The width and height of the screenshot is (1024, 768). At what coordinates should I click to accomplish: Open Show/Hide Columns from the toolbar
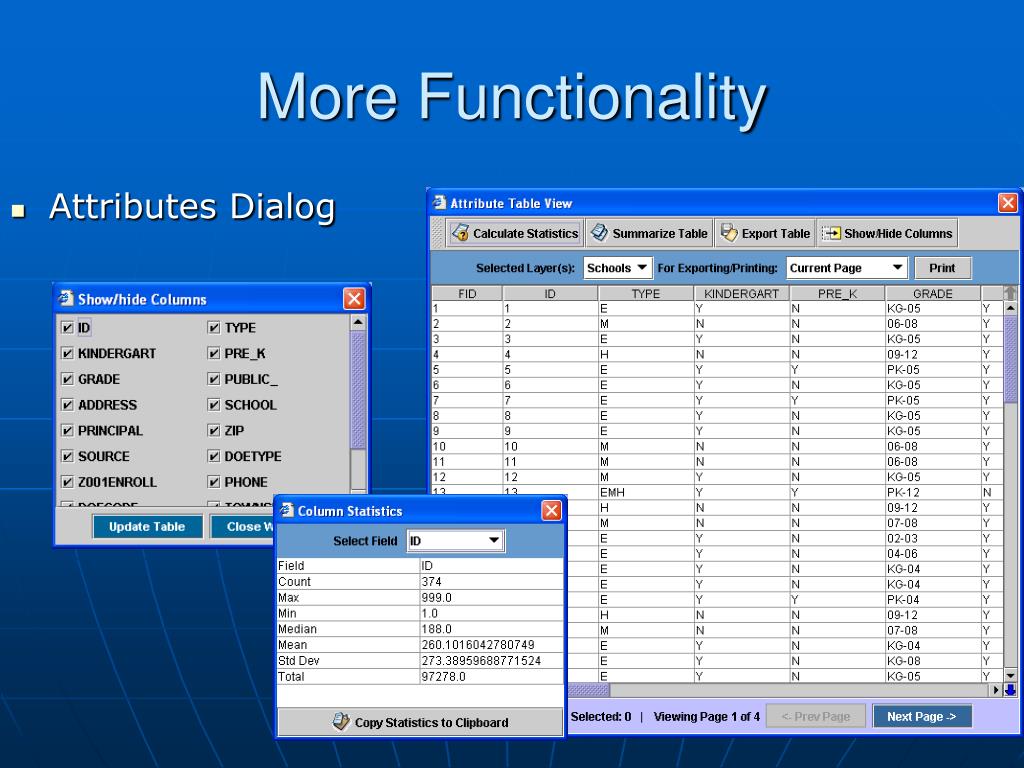888,233
